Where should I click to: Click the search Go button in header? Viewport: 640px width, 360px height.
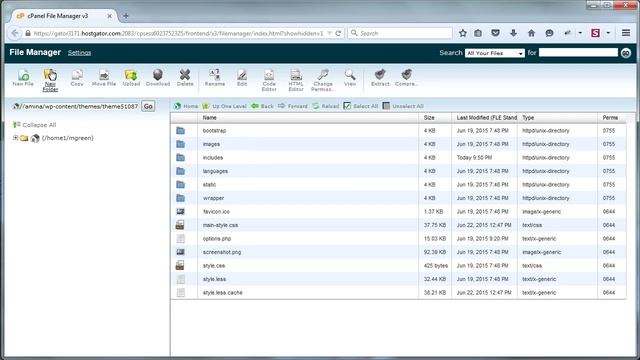pyautogui.click(x=626, y=53)
